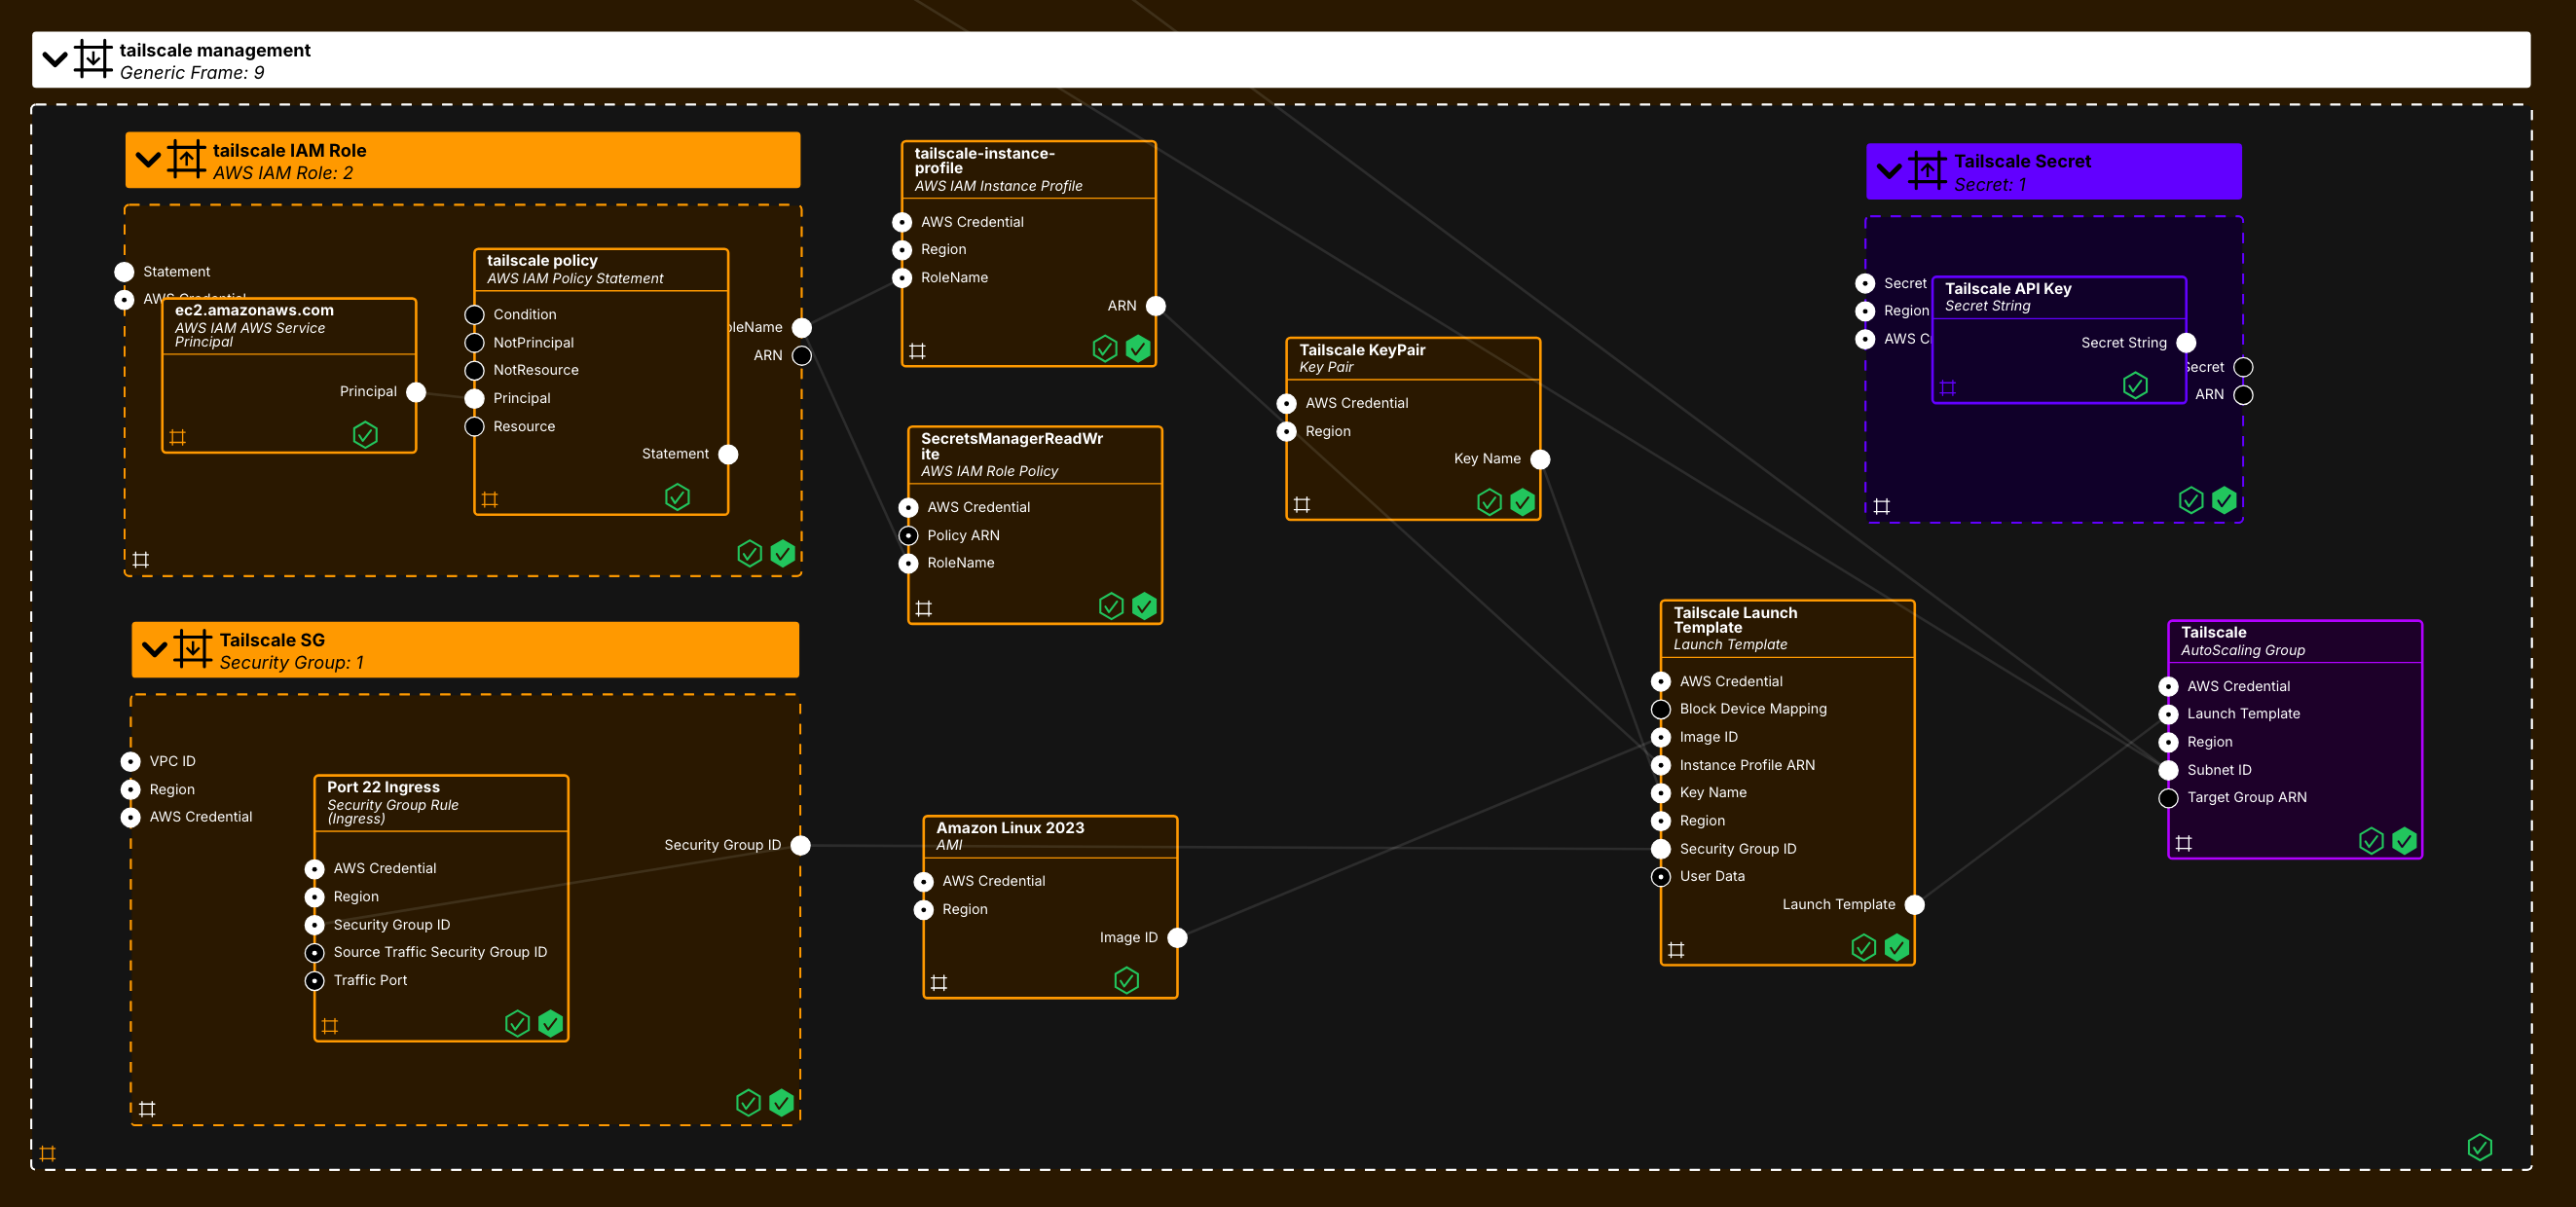Click resize grid icon on ec2.amazonaws.com node

[x=178, y=437]
